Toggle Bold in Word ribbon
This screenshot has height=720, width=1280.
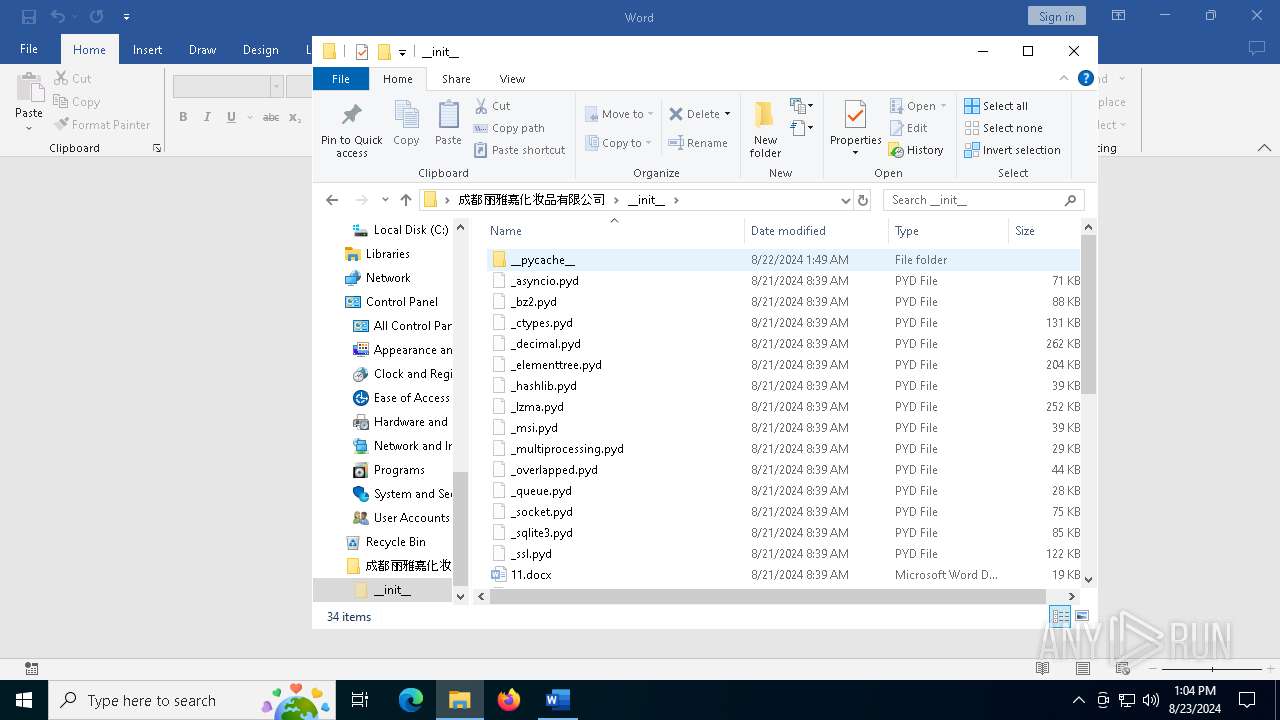point(183,117)
